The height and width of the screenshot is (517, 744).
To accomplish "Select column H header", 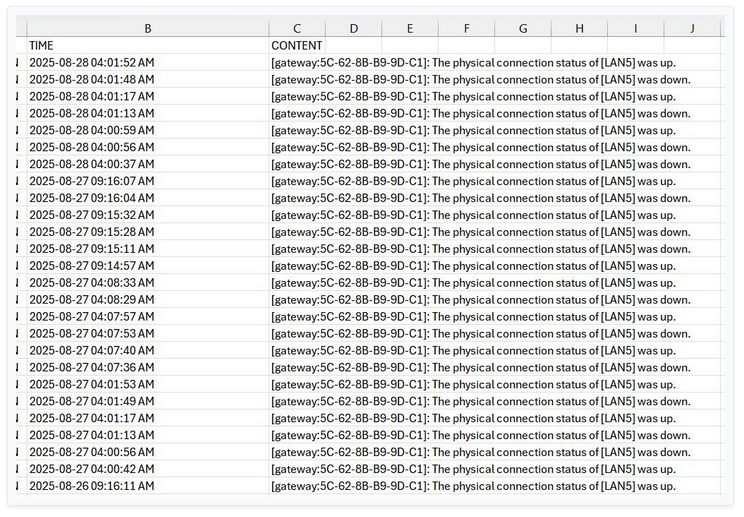I will [579, 29].
